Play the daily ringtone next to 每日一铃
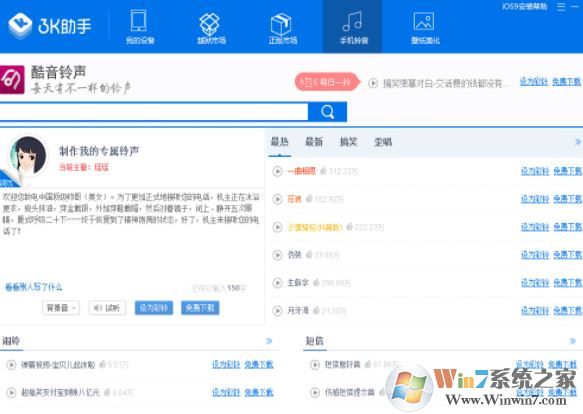 pos(373,83)
